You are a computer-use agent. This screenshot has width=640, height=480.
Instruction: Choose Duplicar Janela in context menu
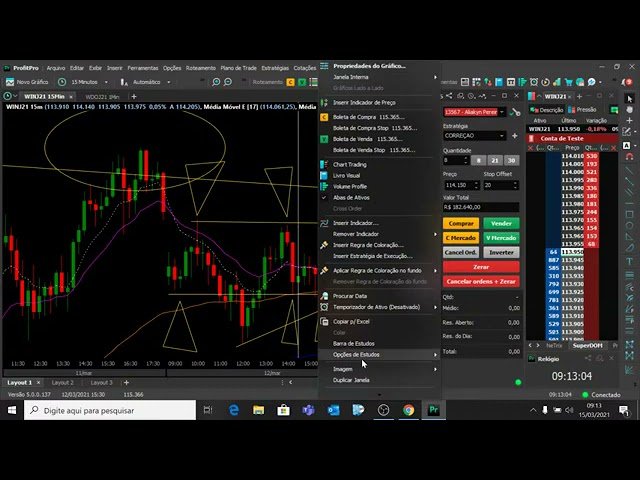pos(351,380)
